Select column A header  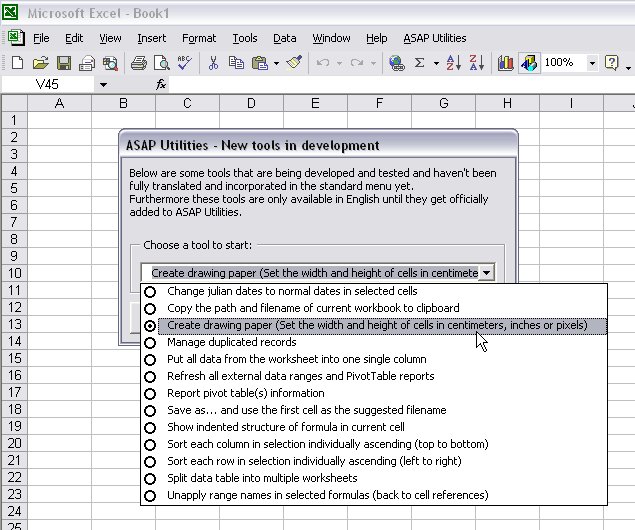point(60,103)
